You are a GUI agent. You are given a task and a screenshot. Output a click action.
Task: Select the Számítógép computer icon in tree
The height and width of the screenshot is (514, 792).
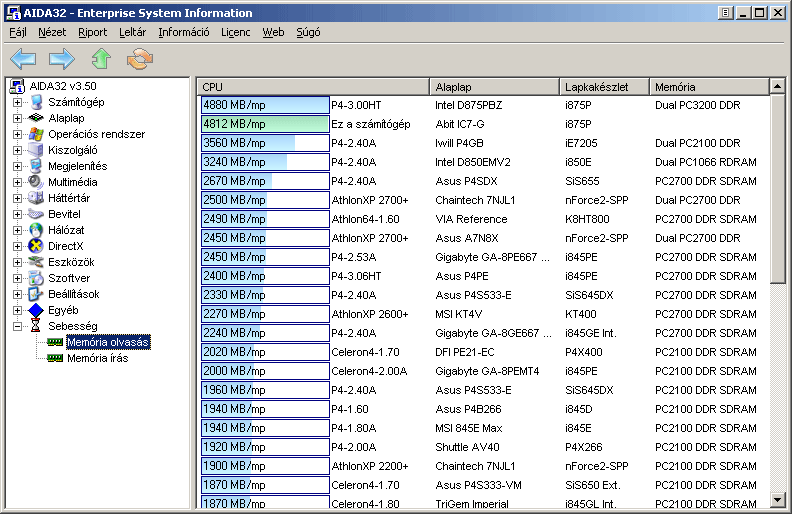(36, 102)
